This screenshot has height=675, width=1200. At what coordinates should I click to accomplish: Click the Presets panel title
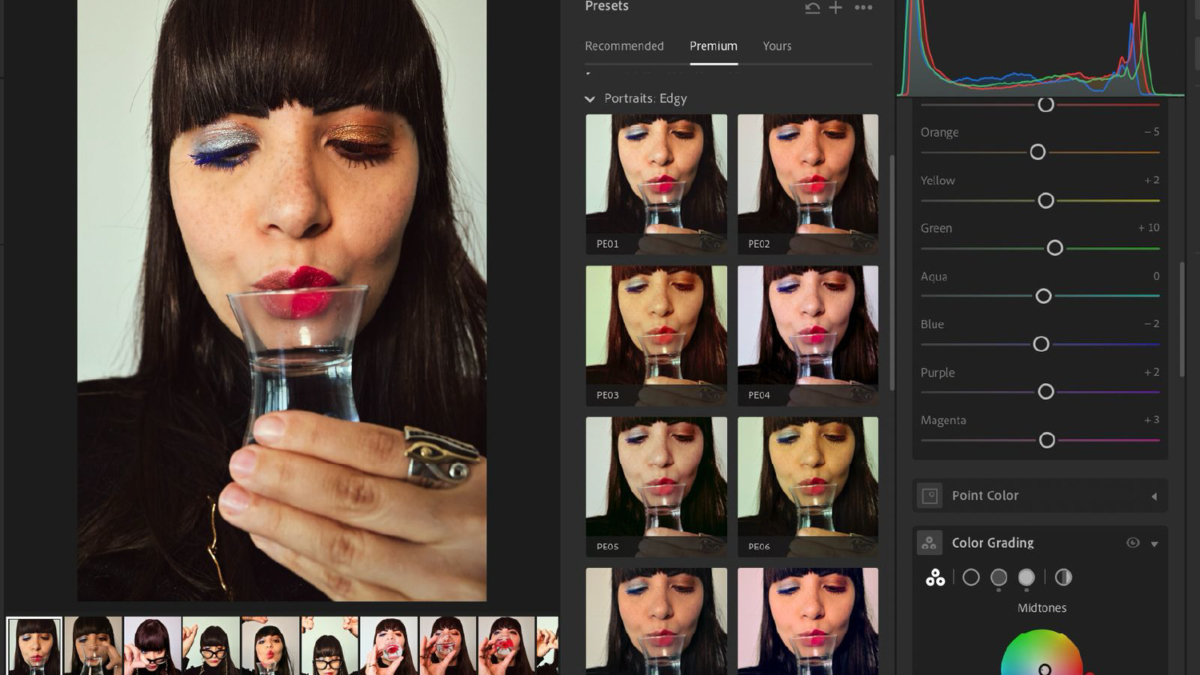[607, 7]
